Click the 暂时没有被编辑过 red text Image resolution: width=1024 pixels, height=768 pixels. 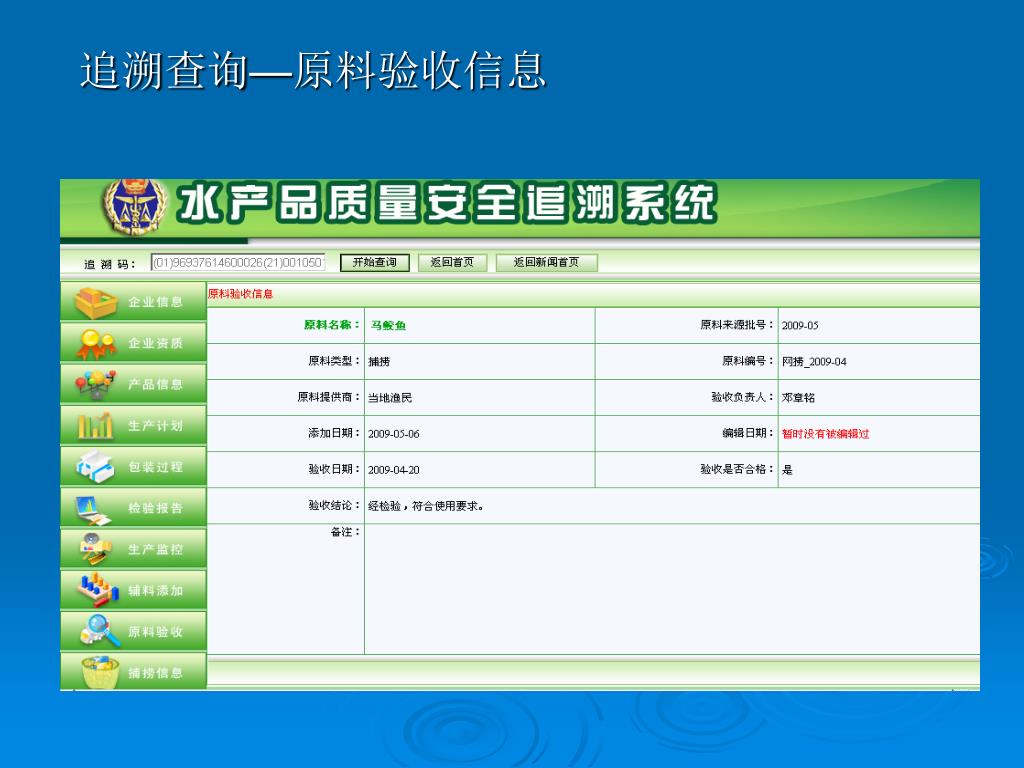point(825,434)
